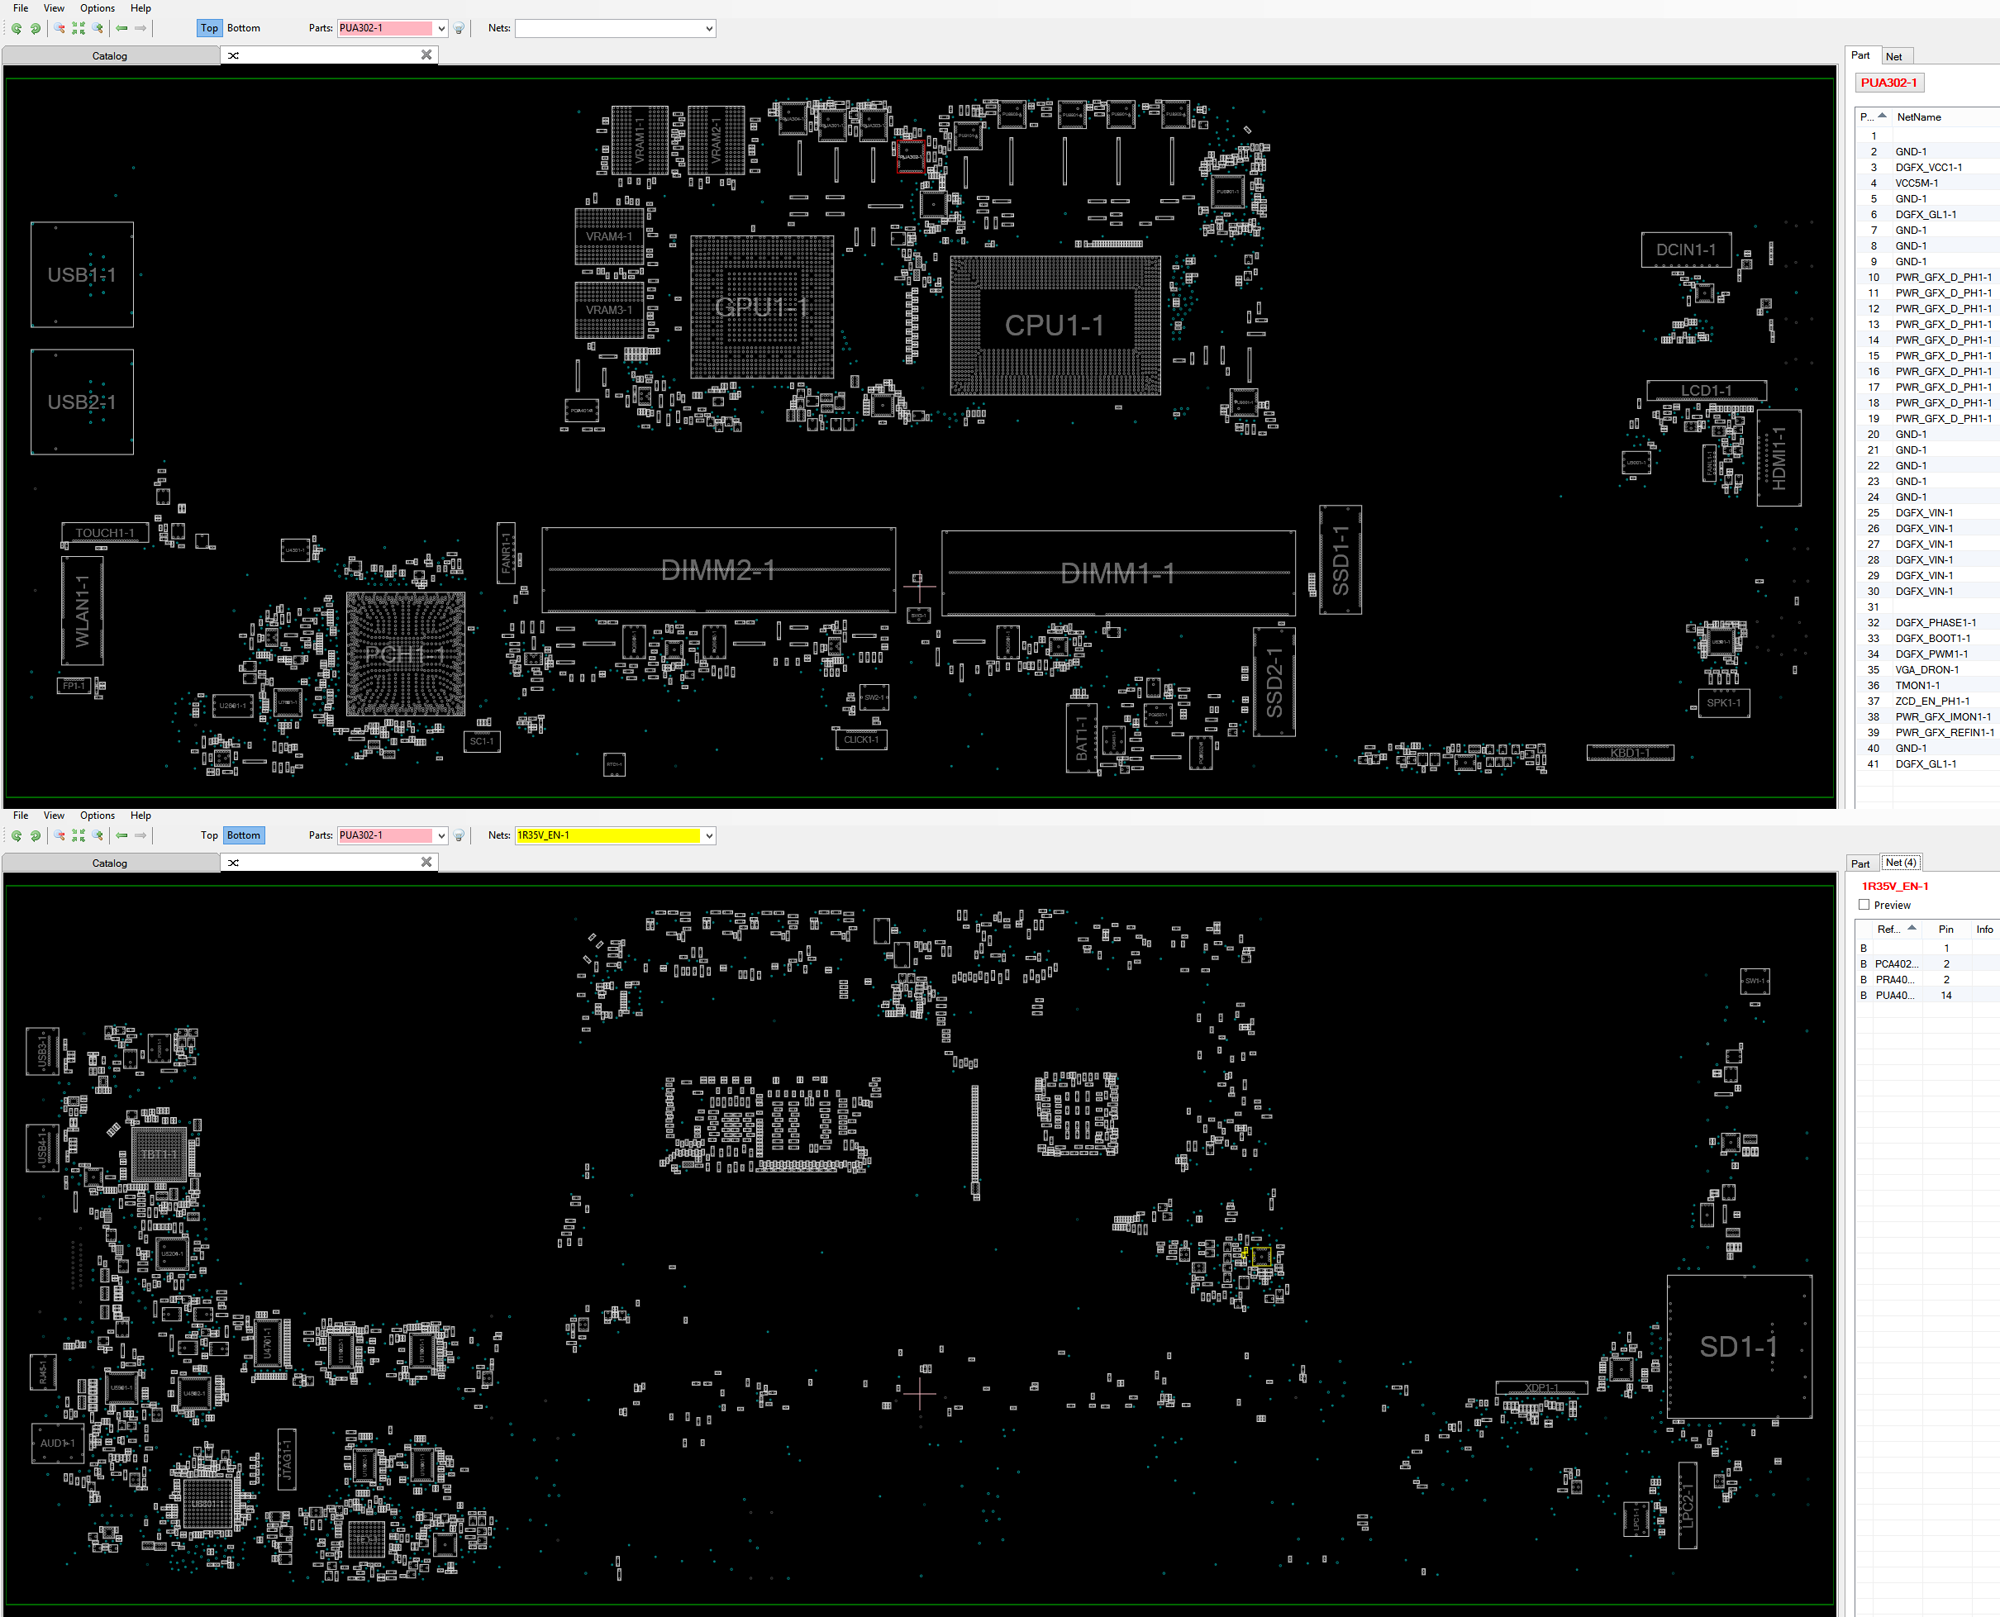This screenshot has height=1617, width=2000.
Task: Select DGFX_VCC1-1 row in pin list
Action: pyautogui.click(x=1928, y=167)
